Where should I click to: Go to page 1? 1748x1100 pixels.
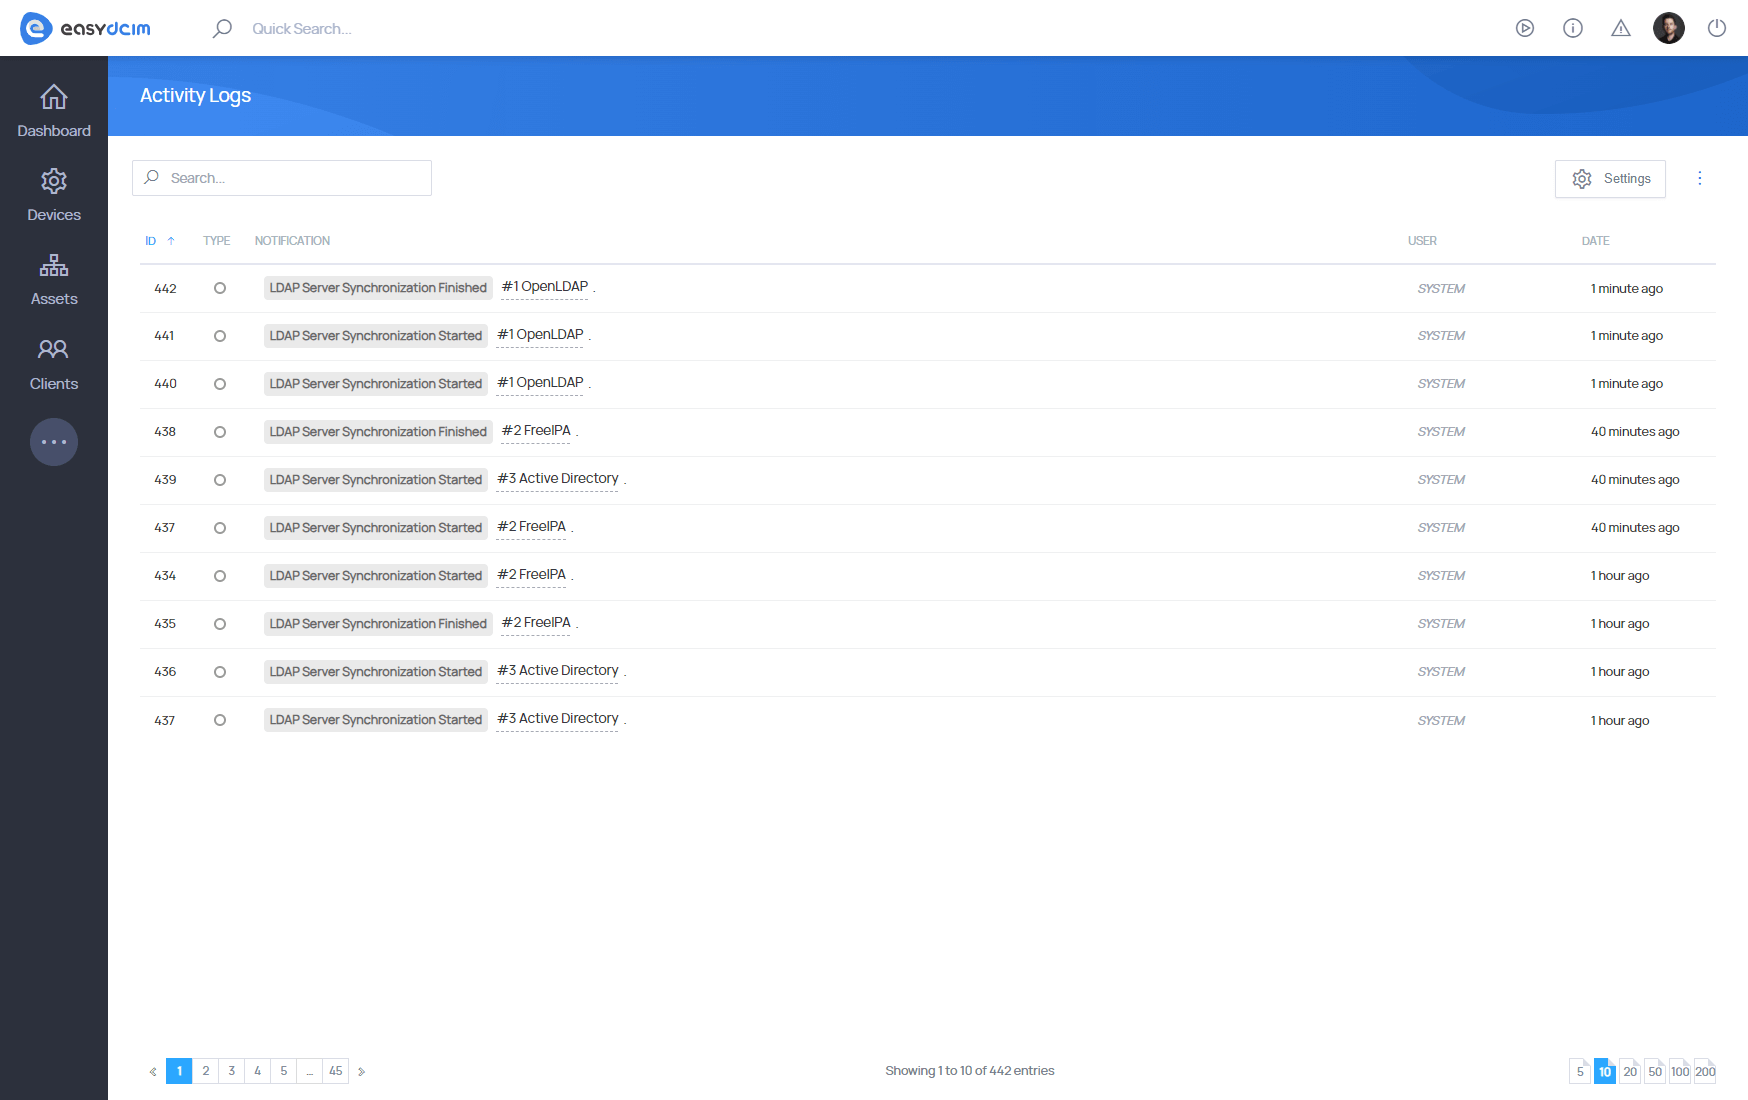click(179, 1071)
